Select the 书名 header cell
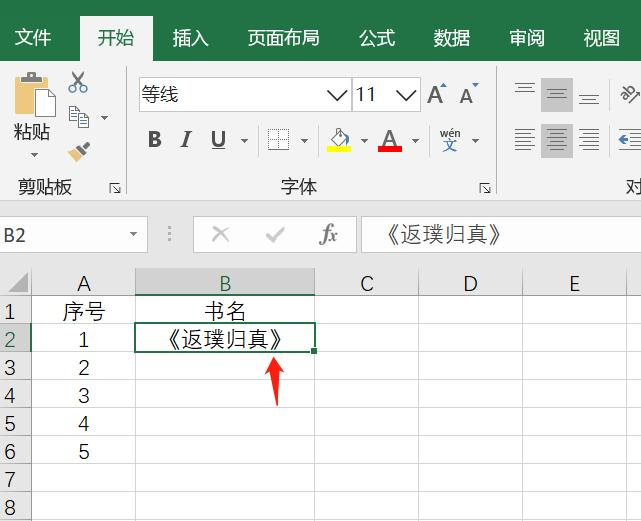This screenshot has width=641, height=521. (x=225, y=310)
